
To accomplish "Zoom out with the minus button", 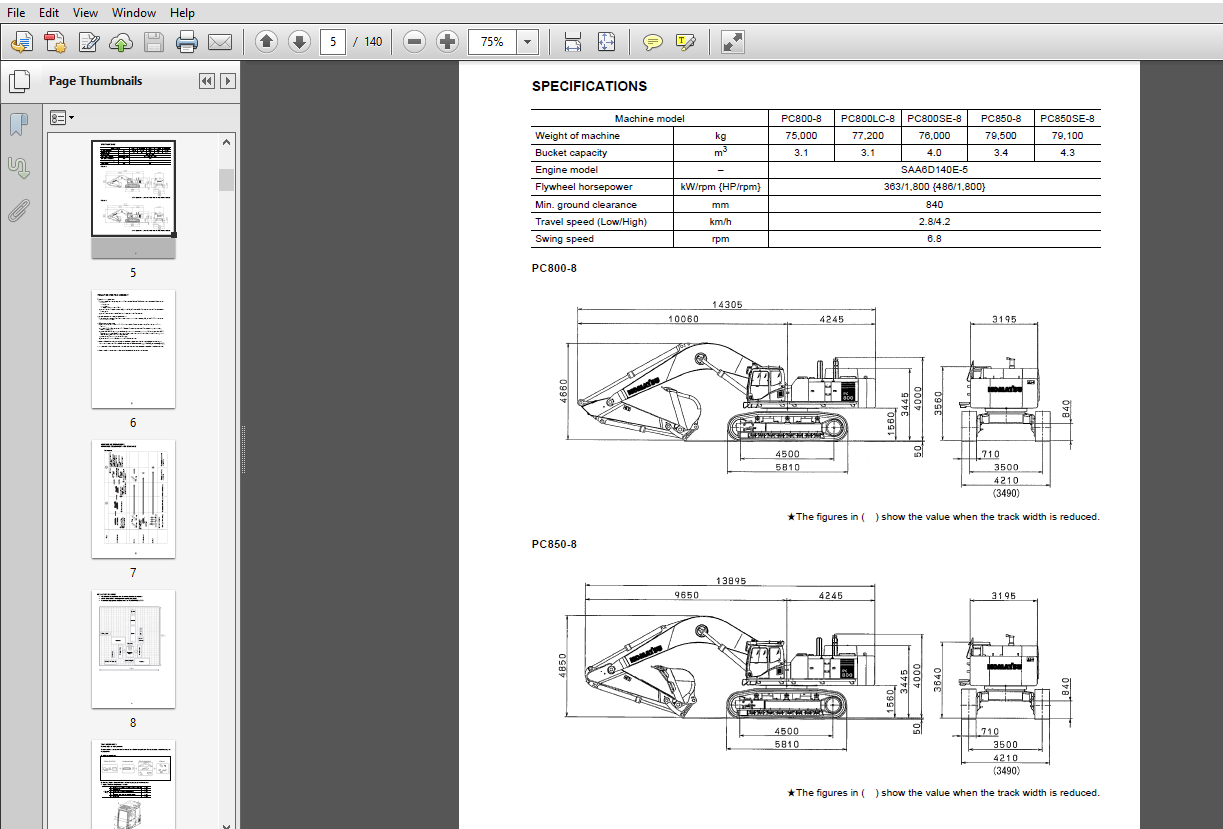I will (x=415, y=42).
